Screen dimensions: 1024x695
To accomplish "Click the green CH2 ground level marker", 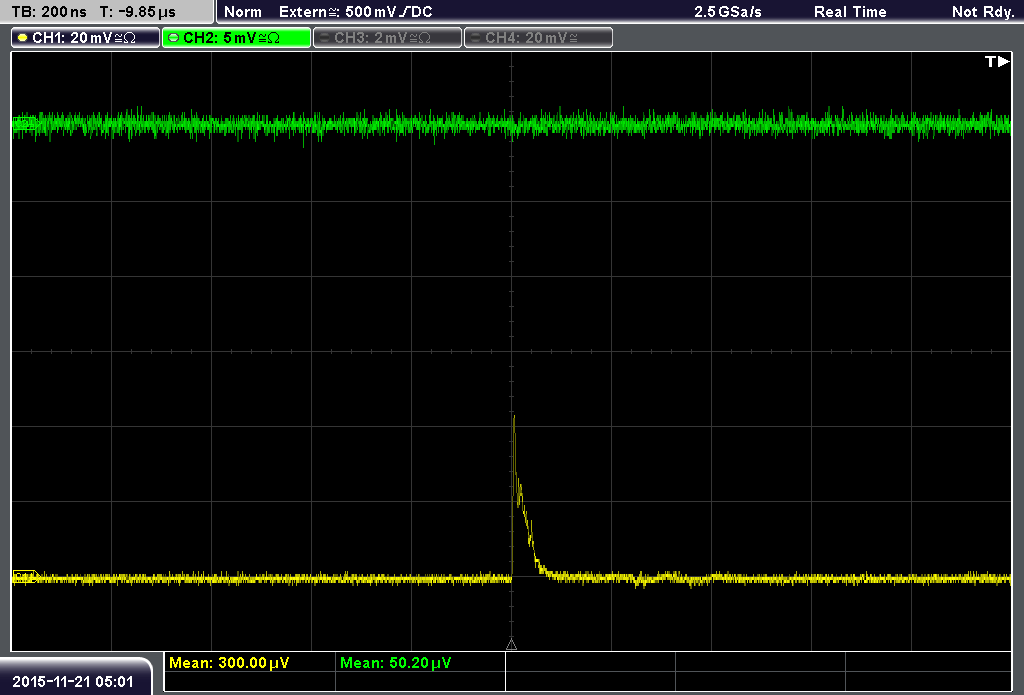I will [25, 123].
